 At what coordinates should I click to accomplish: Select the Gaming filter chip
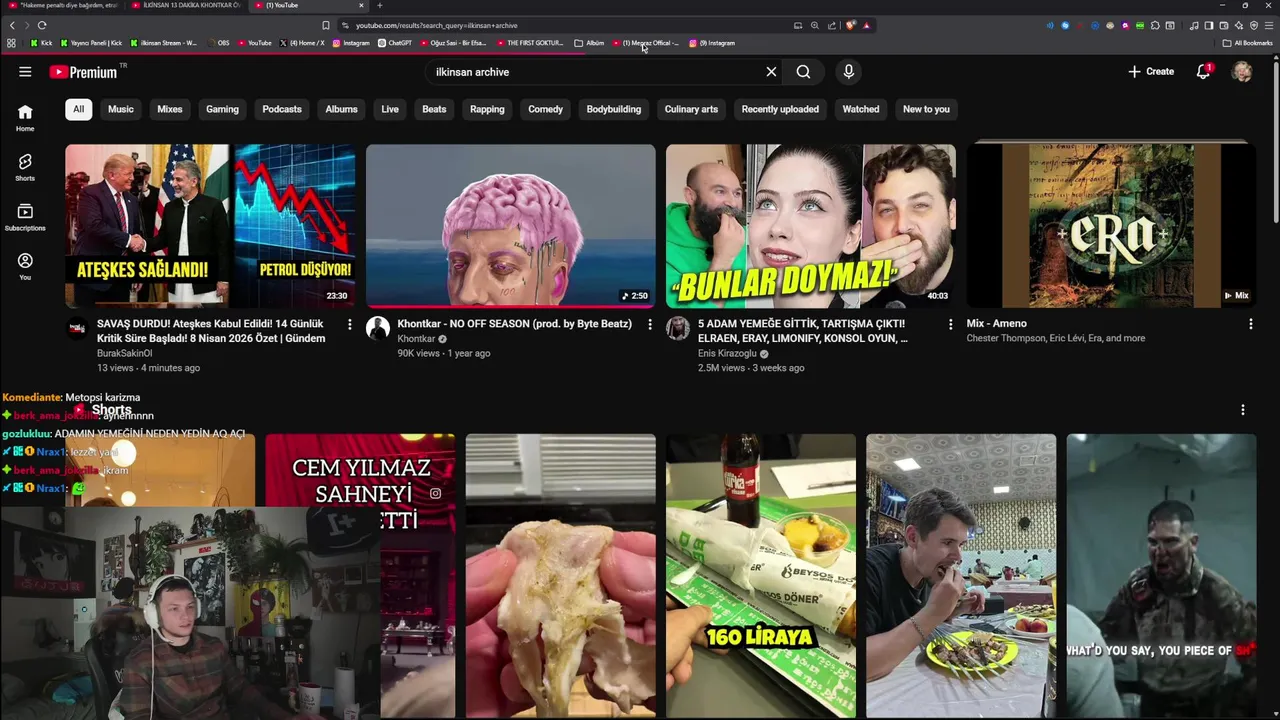(222, 109)
